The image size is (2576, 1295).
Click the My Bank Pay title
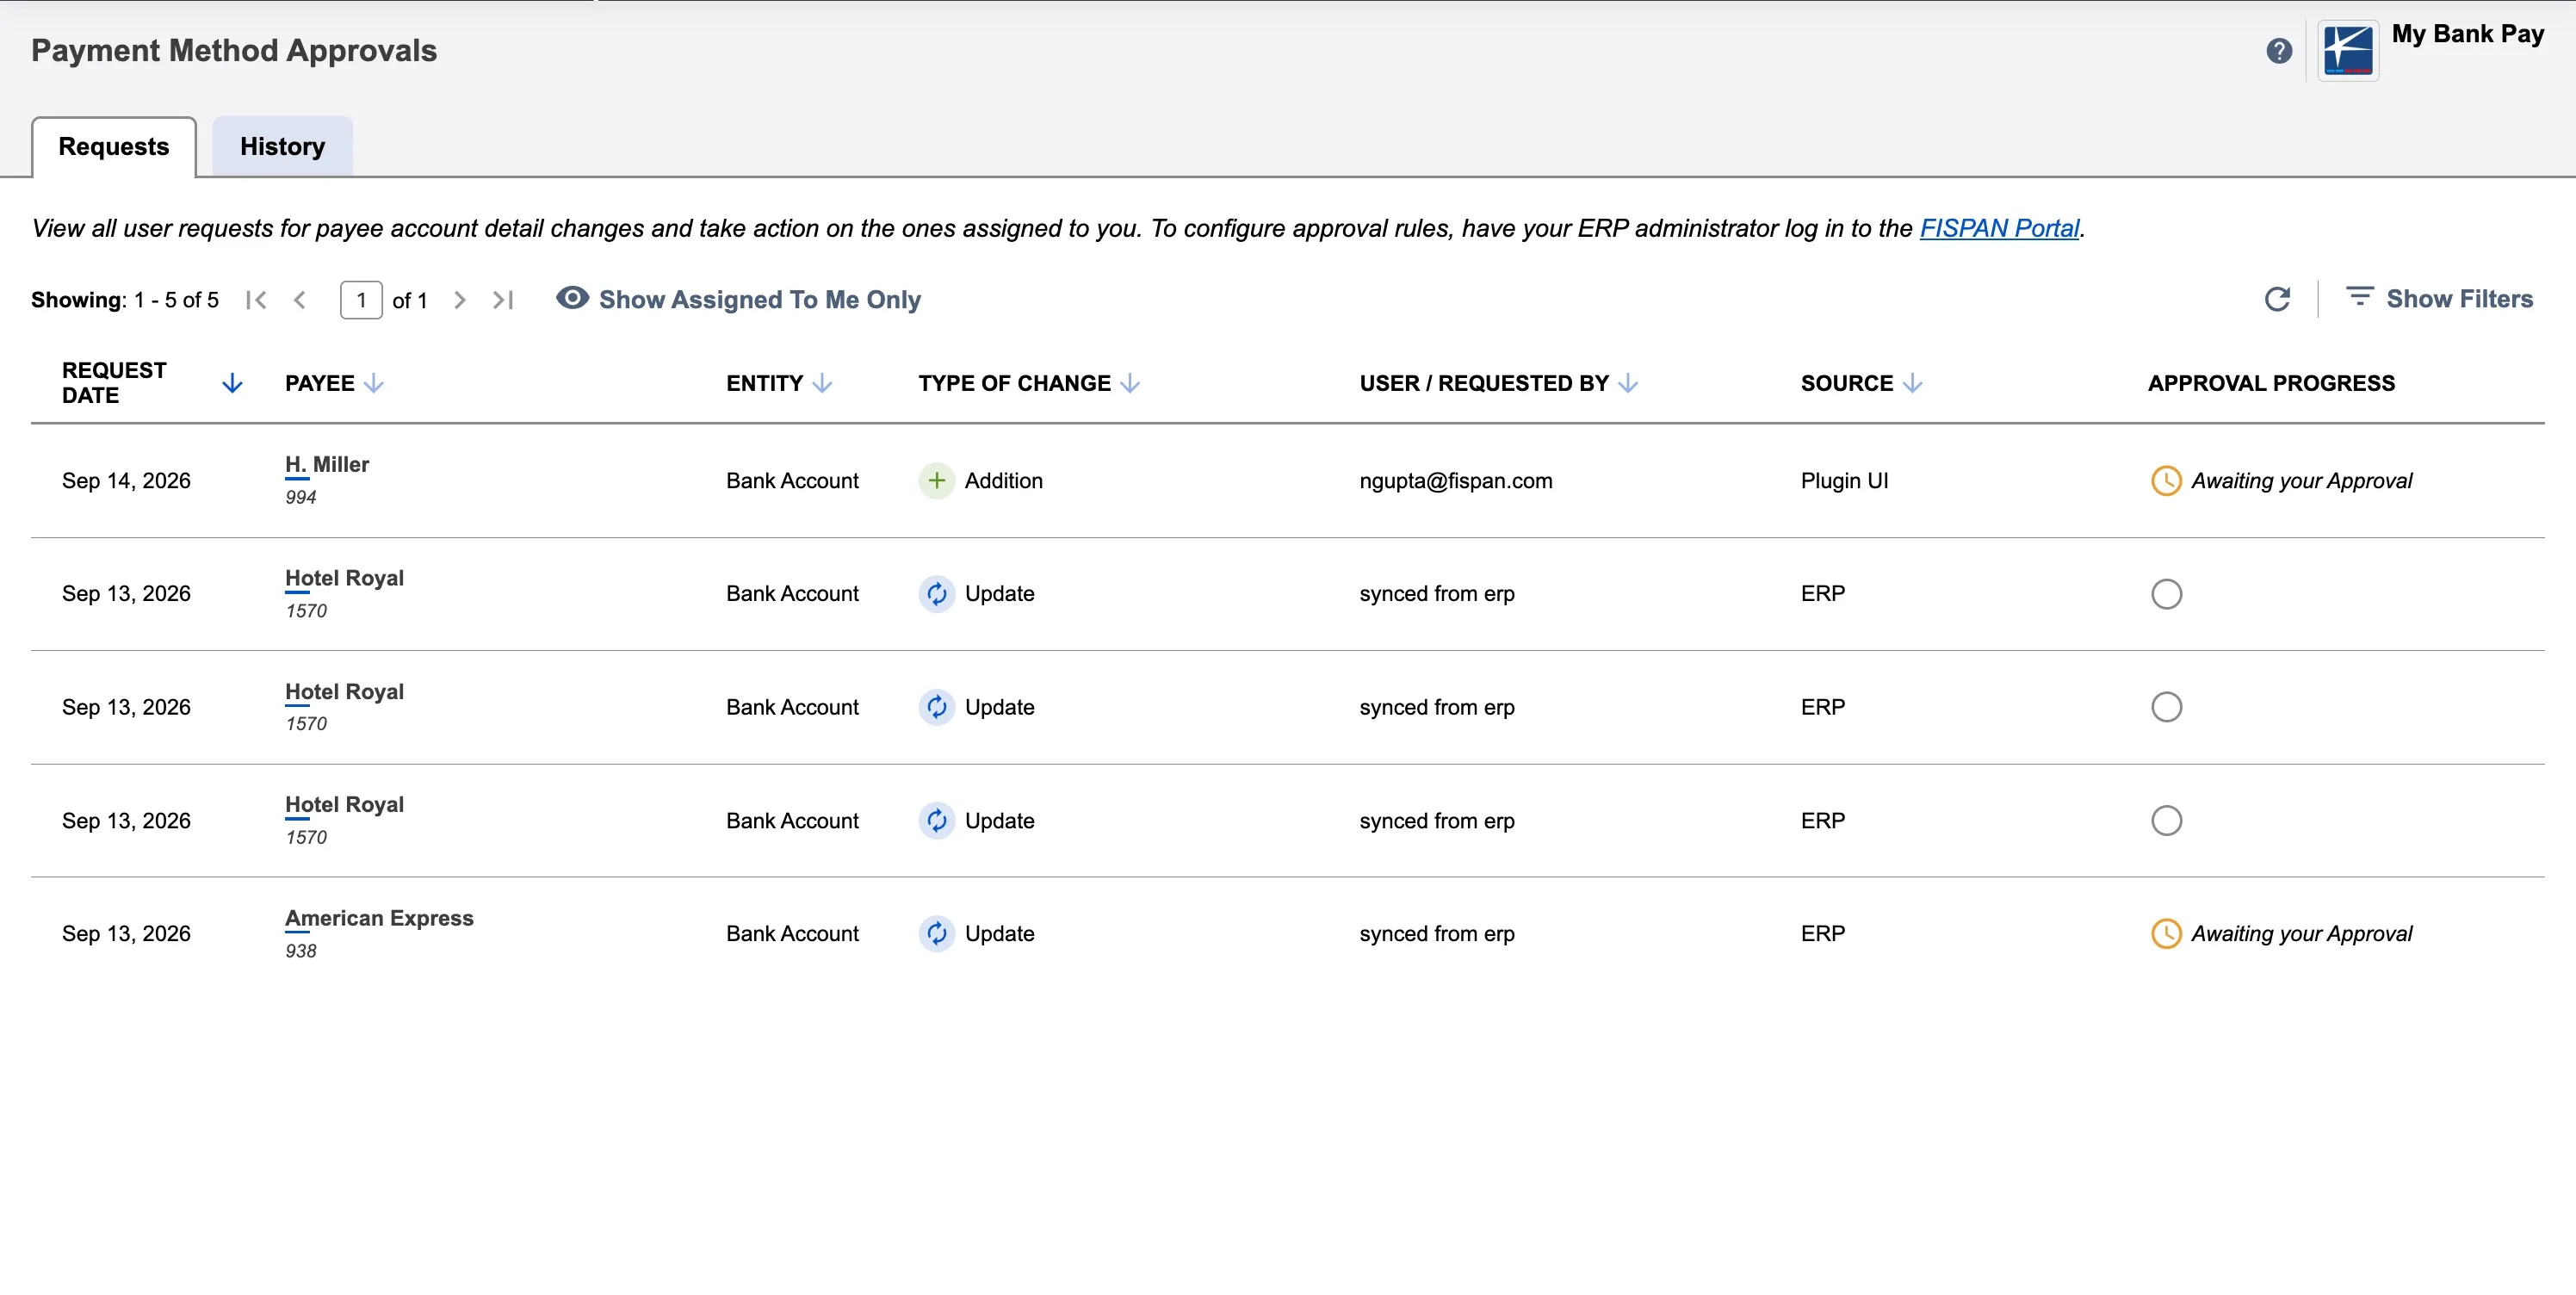point(2467,34)
